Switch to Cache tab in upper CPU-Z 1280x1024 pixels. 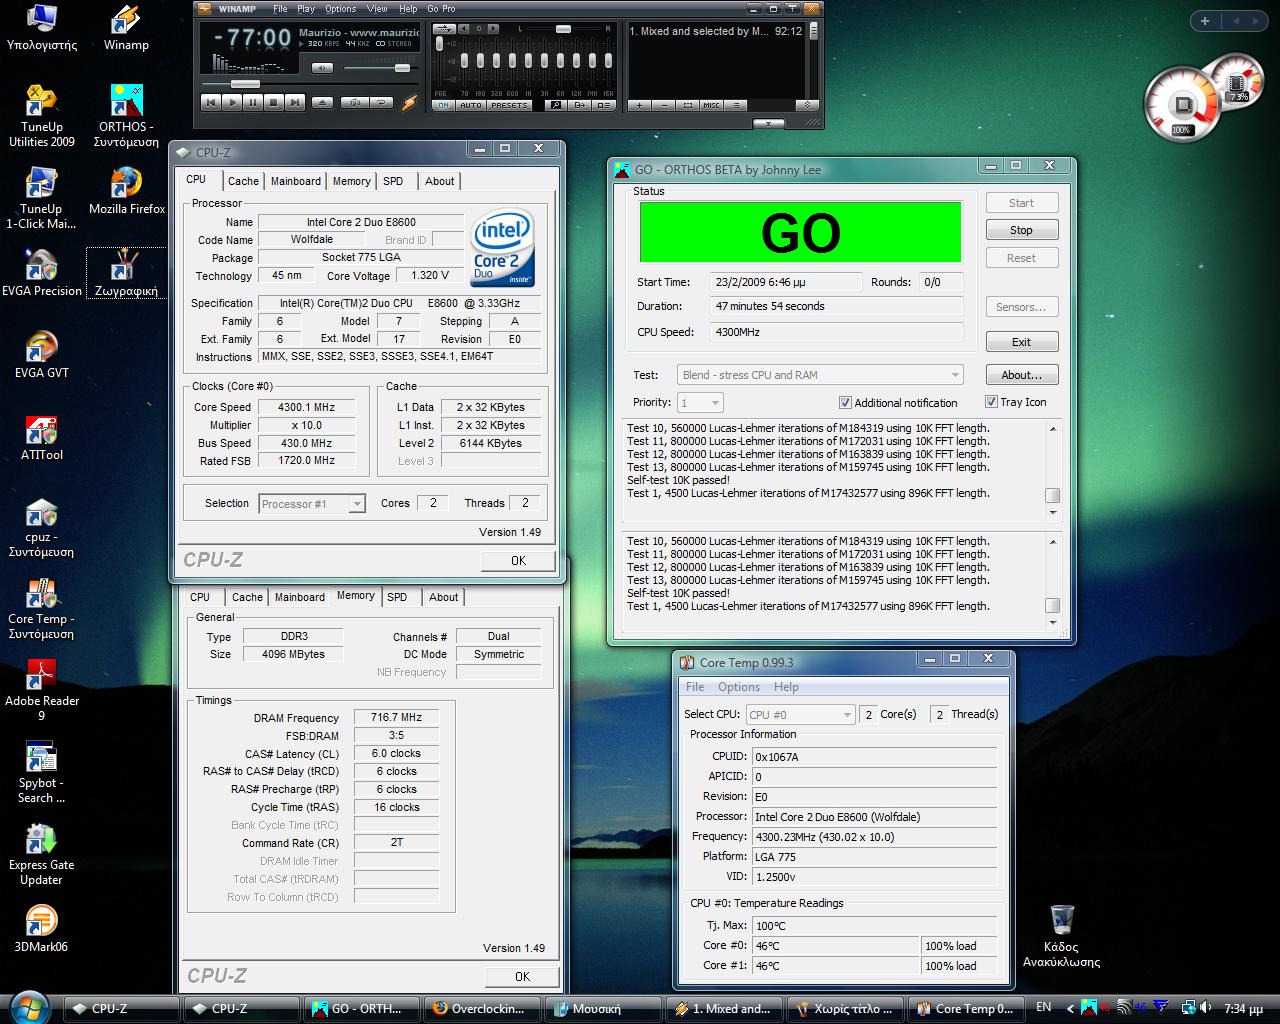click(x=243, y=181)
